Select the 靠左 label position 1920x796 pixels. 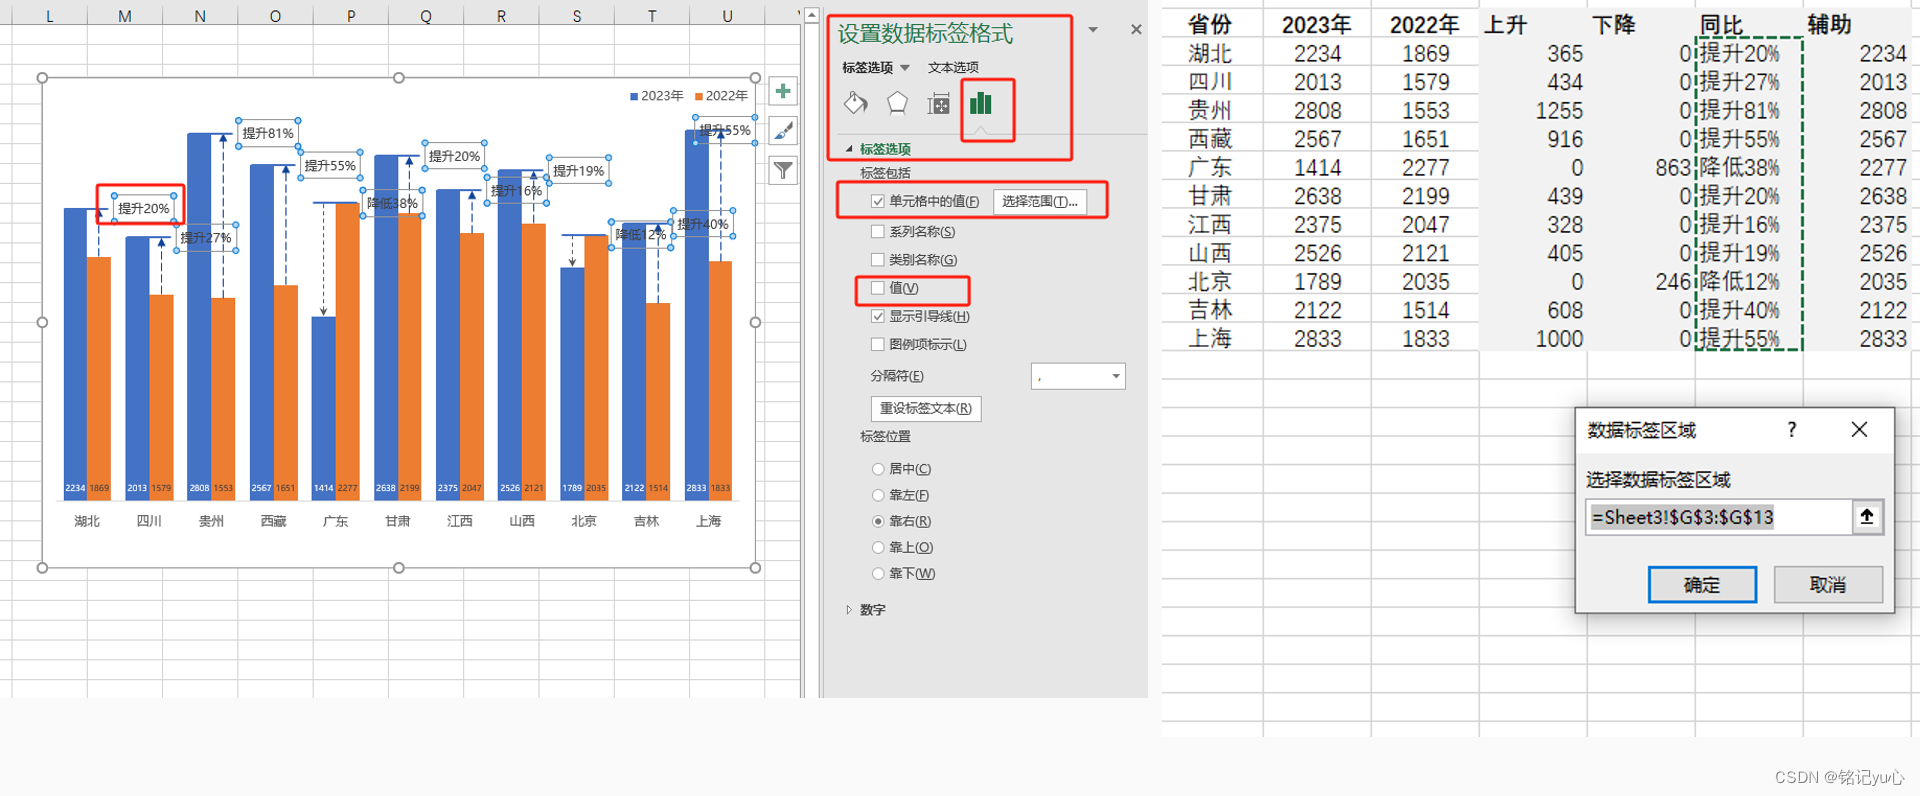[878, 495]
